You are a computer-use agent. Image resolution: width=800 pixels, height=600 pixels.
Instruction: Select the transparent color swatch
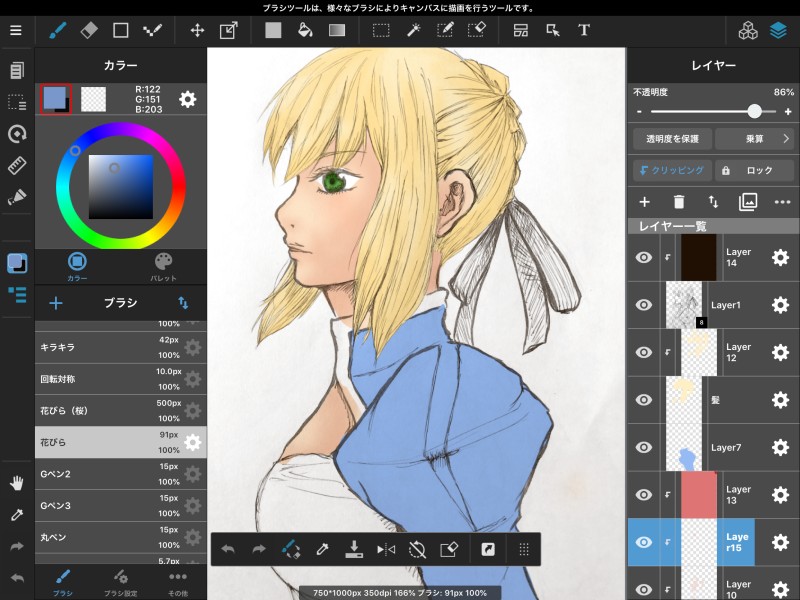pos(94,99)
